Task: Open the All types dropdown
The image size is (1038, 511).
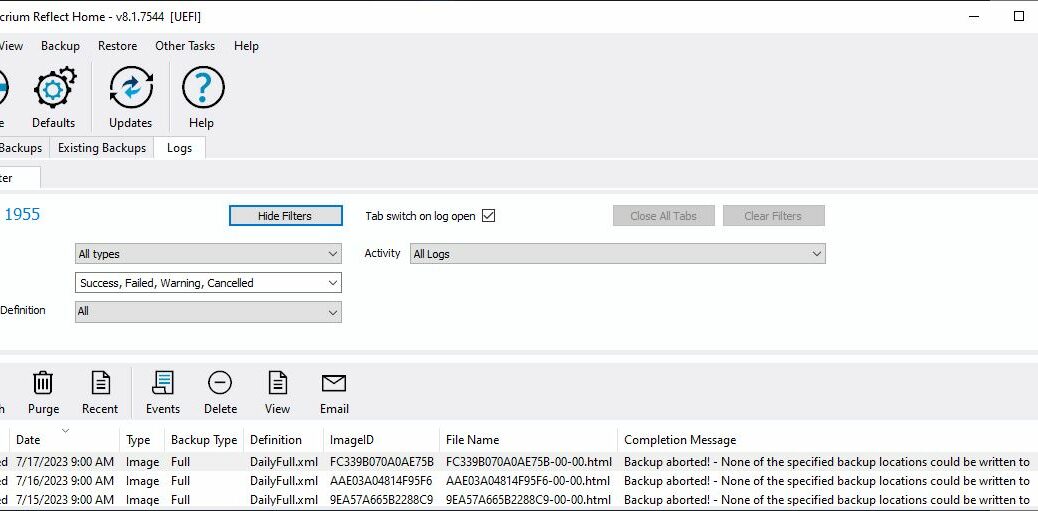Action: 209,254
